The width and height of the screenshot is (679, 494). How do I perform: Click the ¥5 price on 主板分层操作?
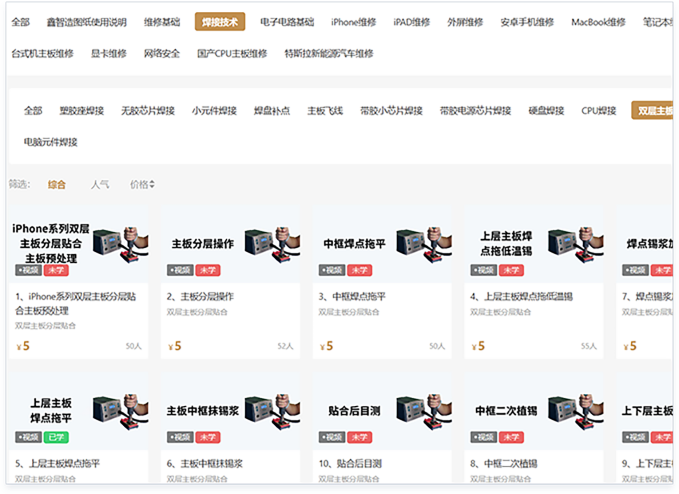click(175, 346)
